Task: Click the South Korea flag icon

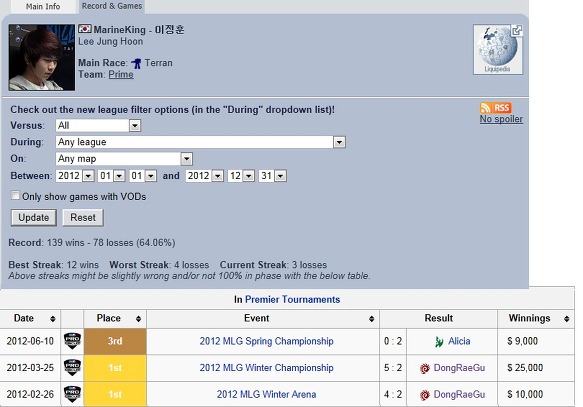Action: click(x=85, y=29)
